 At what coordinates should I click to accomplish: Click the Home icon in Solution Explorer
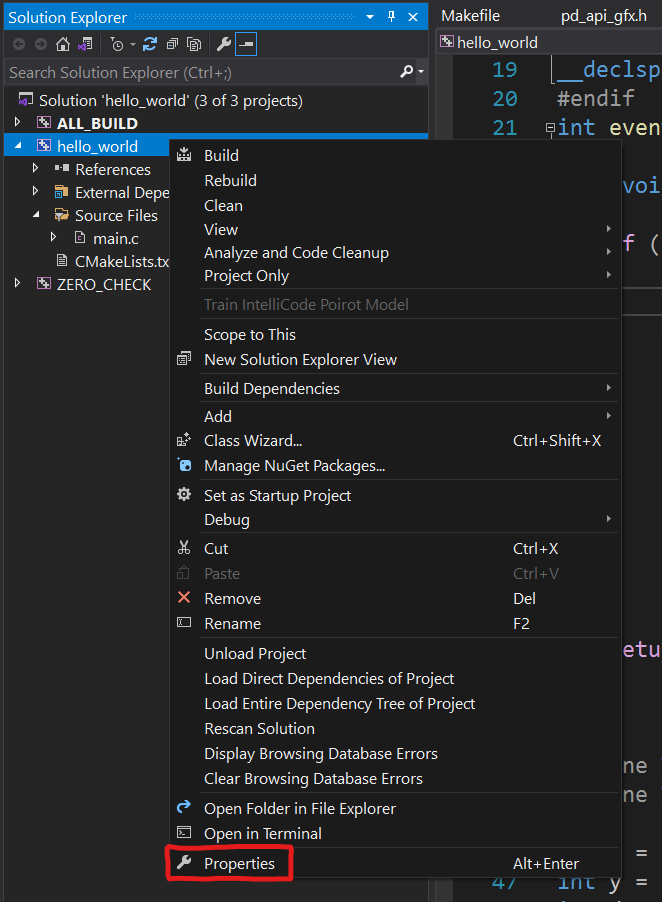63,44
